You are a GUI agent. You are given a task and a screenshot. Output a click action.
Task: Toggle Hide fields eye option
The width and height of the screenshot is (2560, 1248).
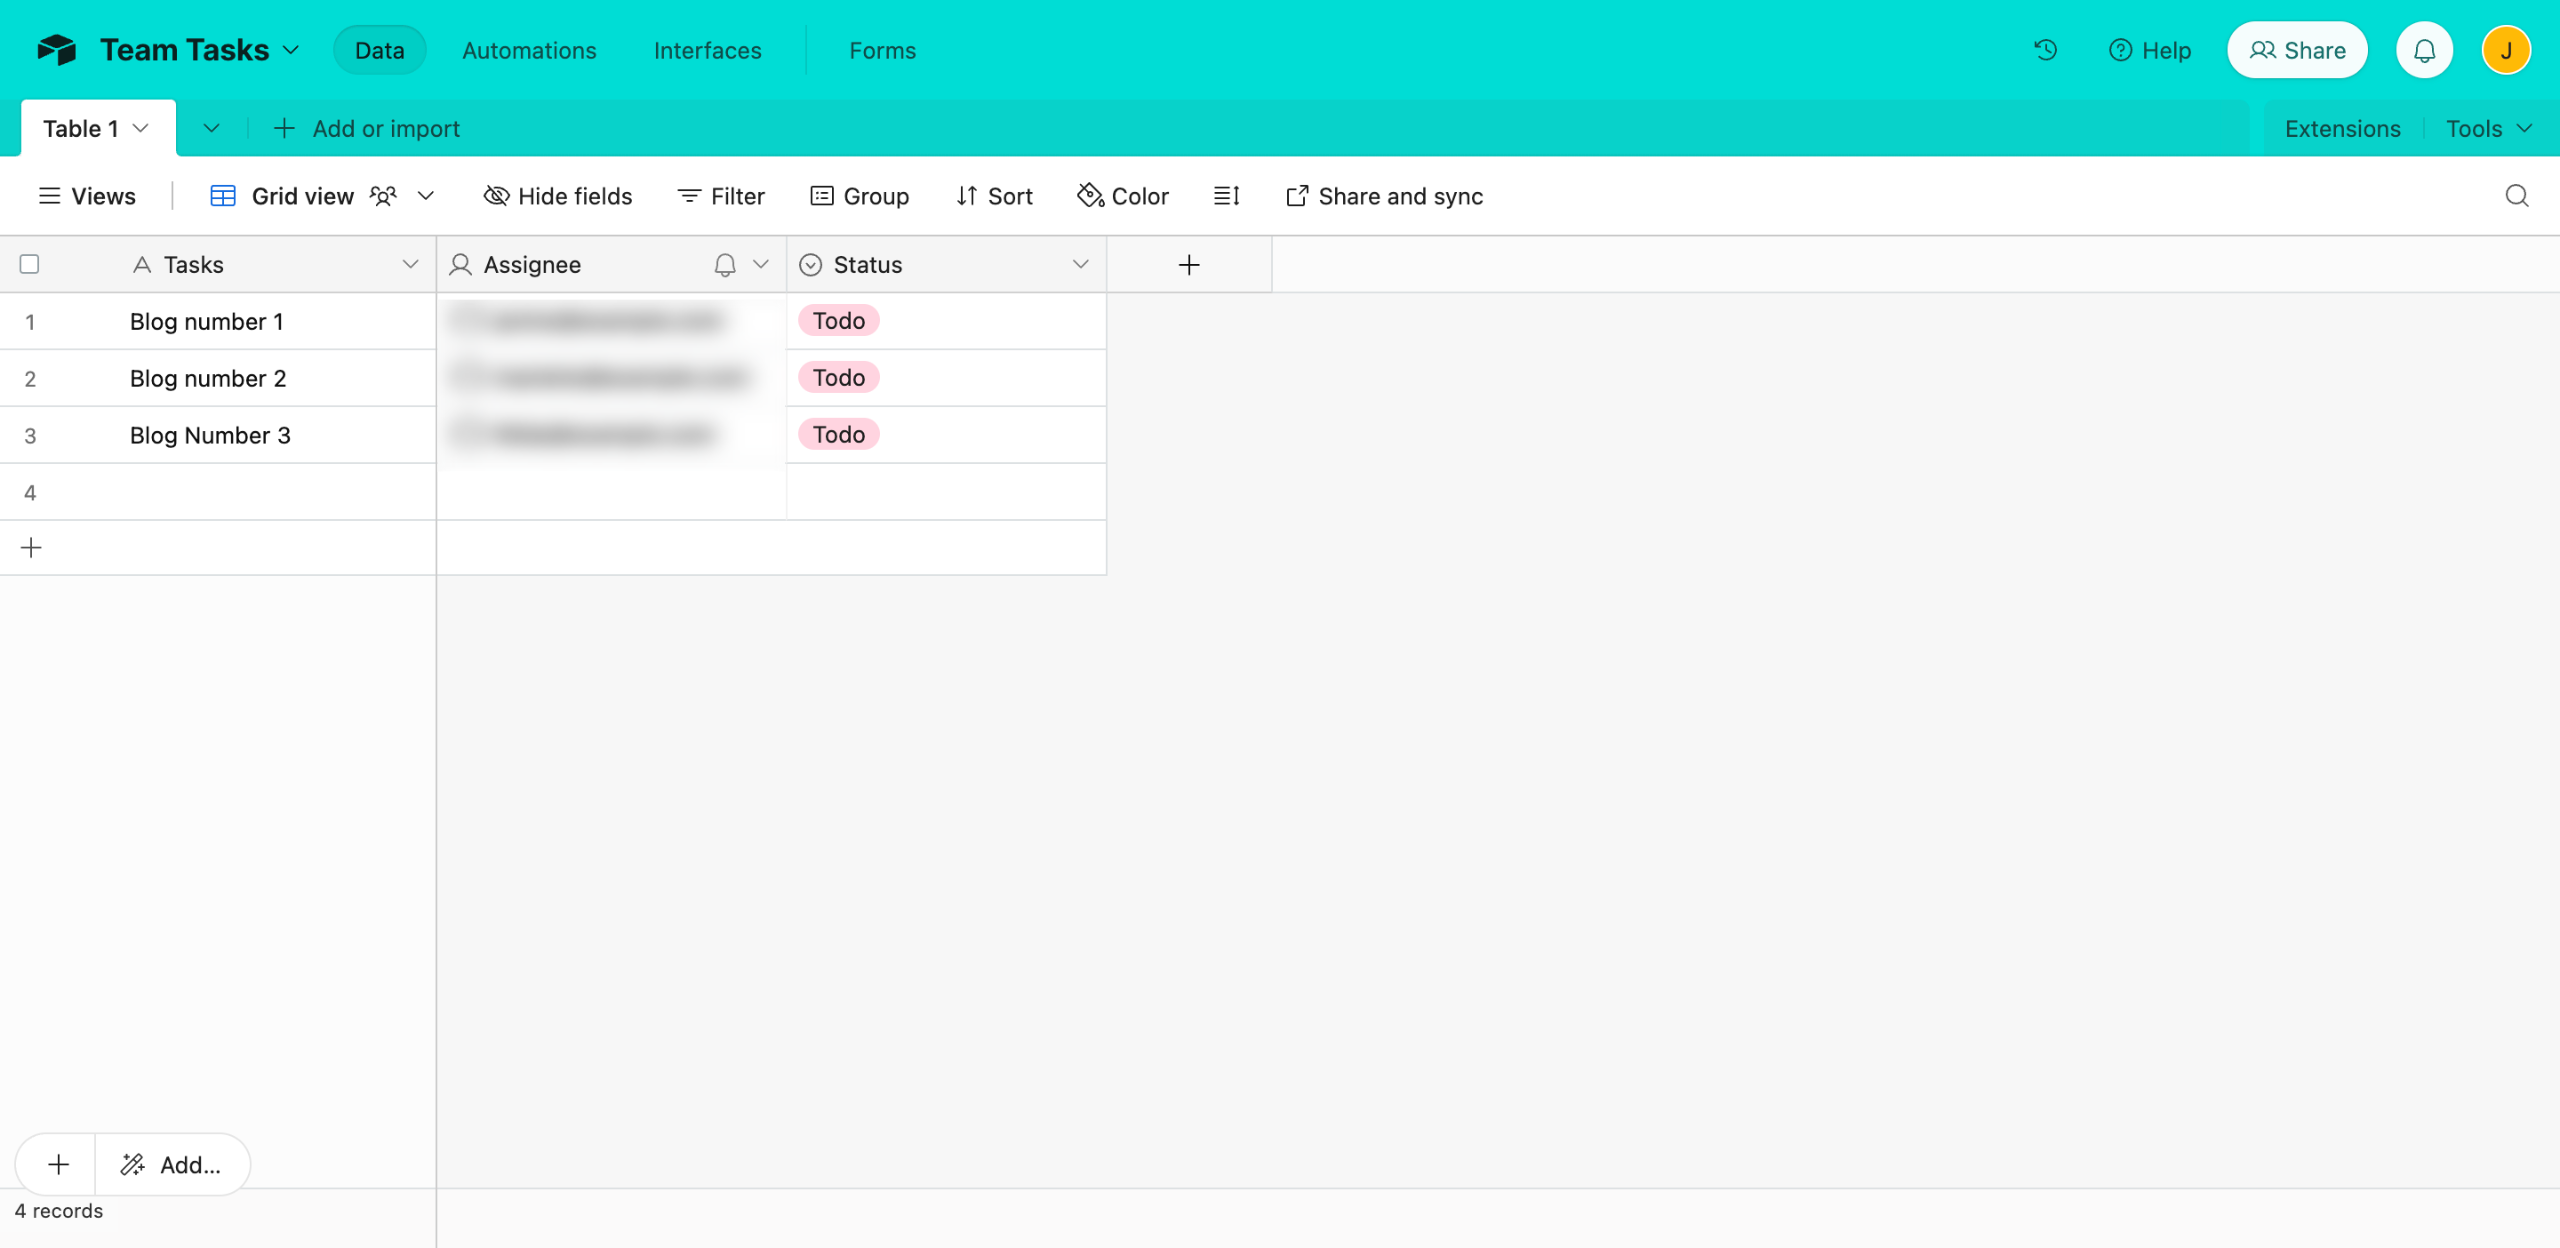point(558,196)
